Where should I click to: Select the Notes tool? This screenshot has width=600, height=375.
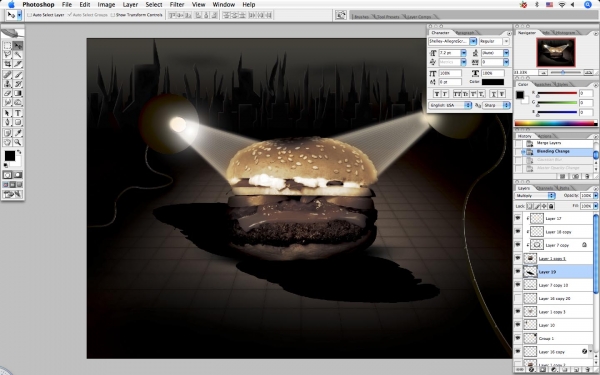click(7, 133)
